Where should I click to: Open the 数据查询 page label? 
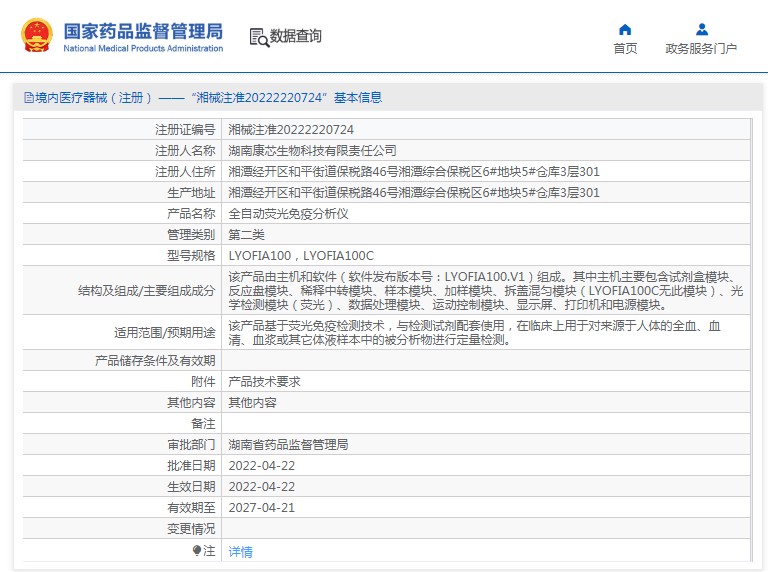click(x=296, y=36)
